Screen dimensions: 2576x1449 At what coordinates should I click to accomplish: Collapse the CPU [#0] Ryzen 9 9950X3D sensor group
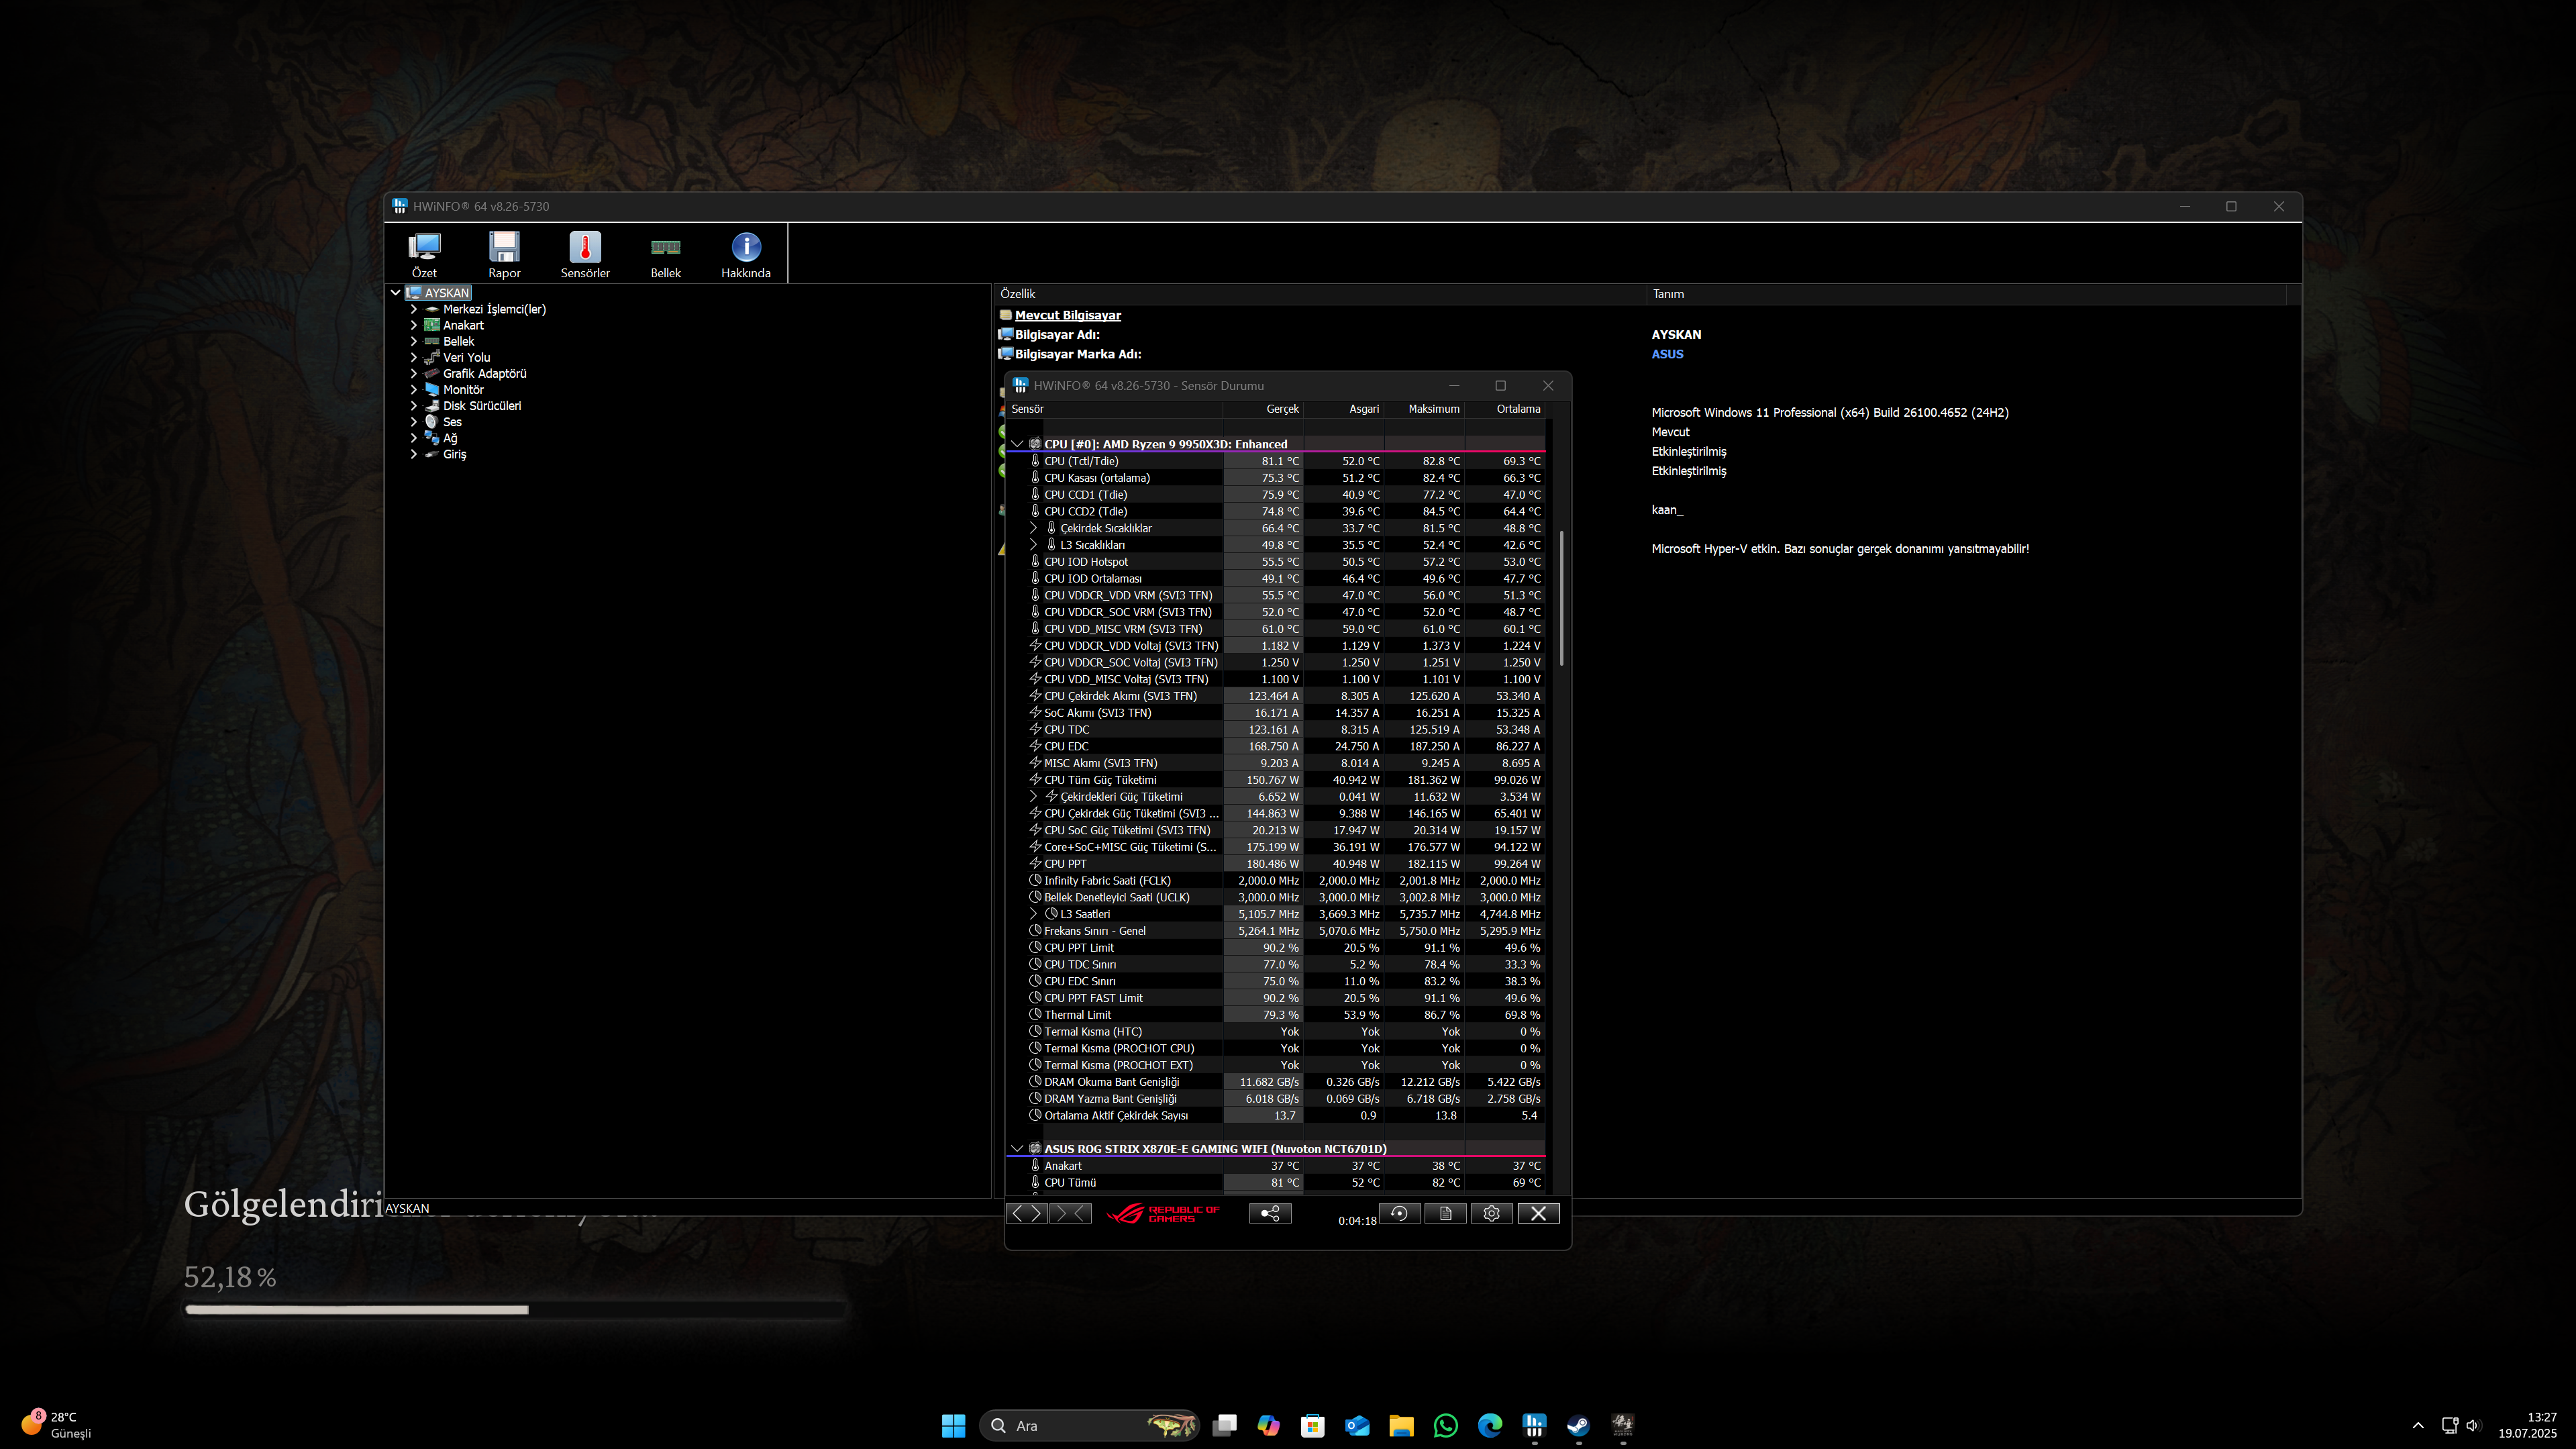(1017, 444)
